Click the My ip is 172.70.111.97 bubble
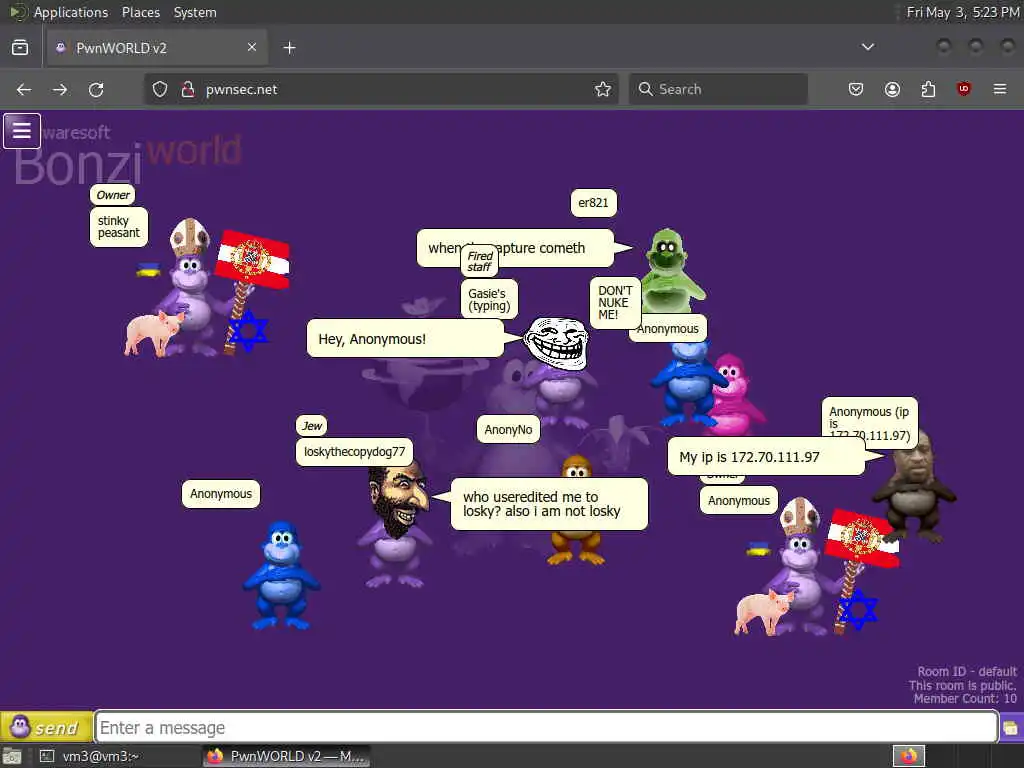 tap(767, 456)
